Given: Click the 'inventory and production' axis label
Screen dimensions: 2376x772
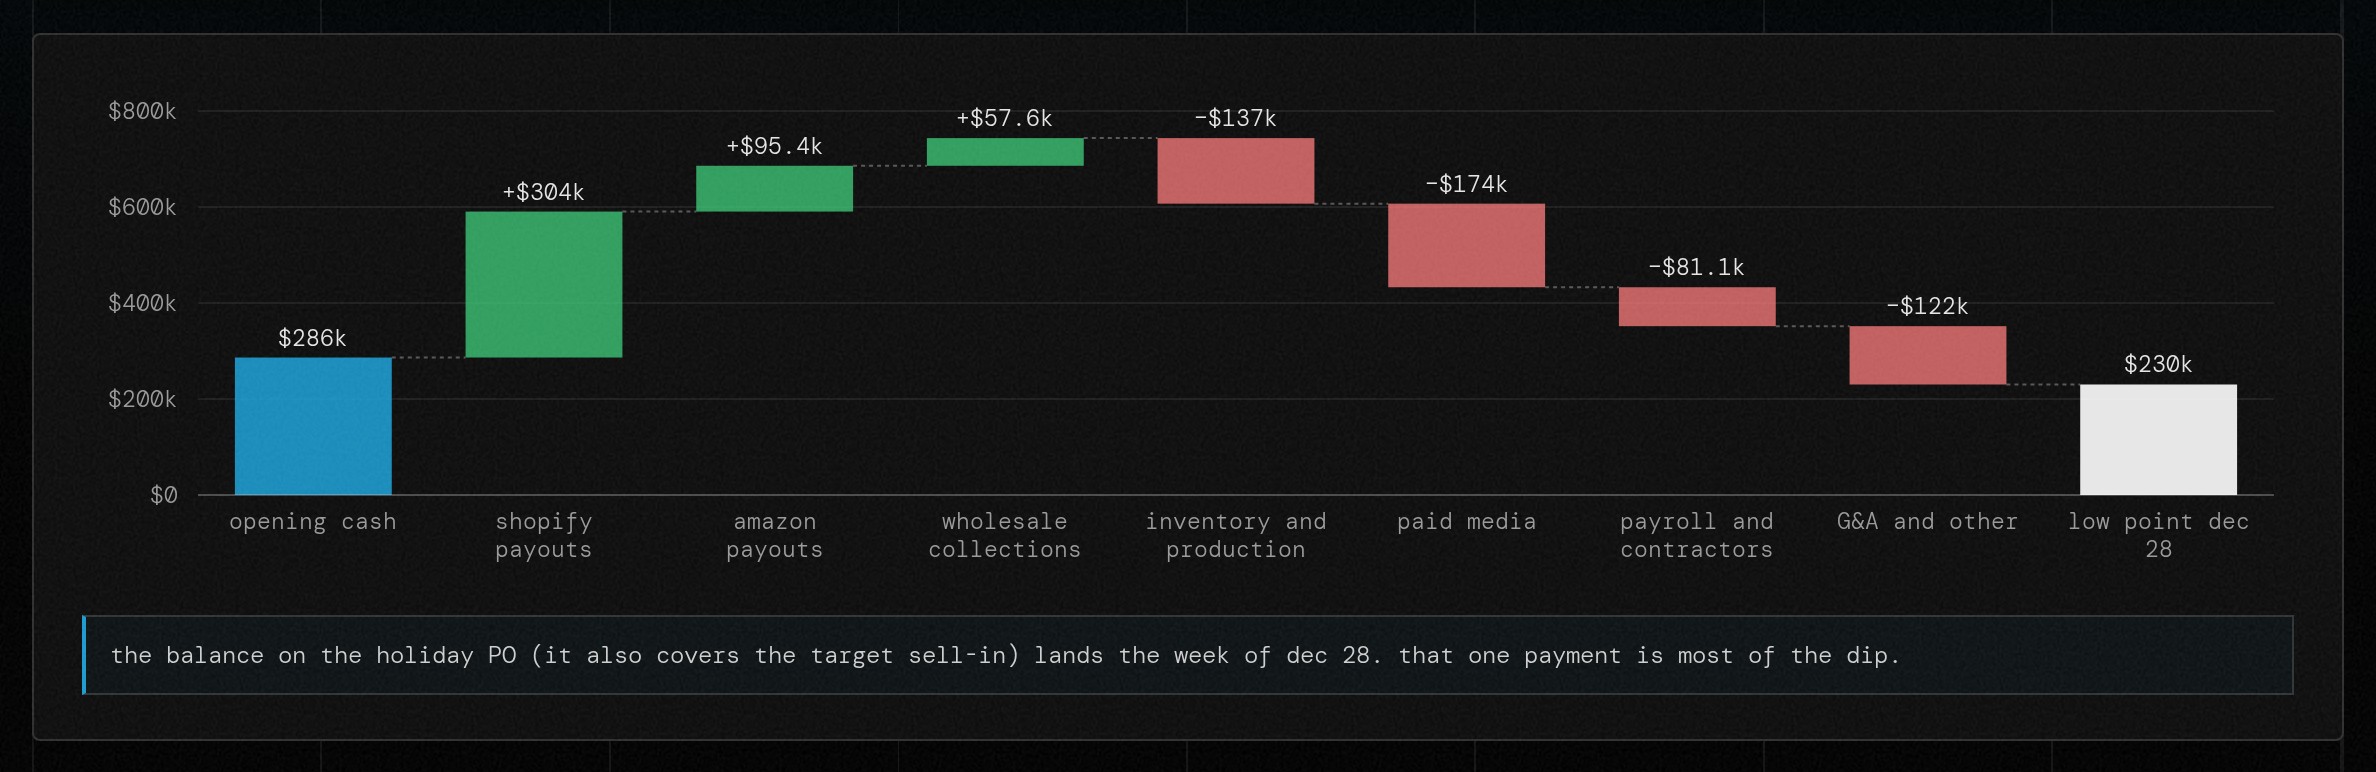Looking at the screenshot, I should 1236,535.
